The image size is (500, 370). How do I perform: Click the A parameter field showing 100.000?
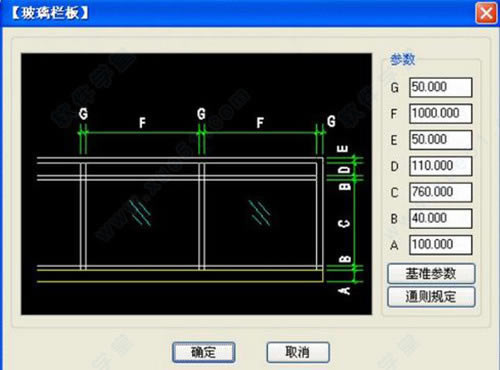pos(441,245)
